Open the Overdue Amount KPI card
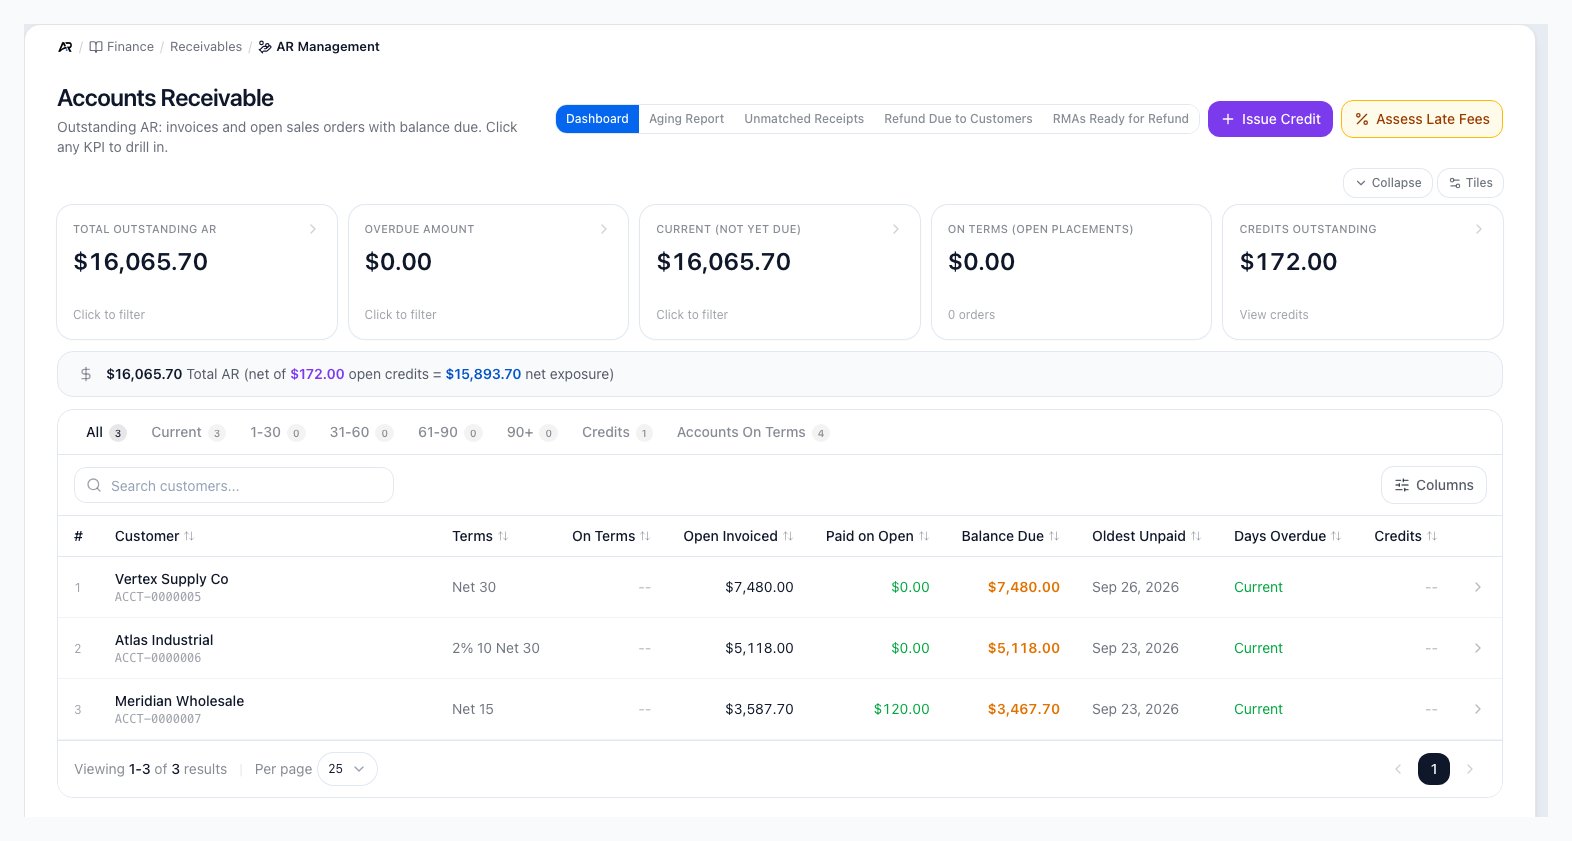Viewport: 1572px width, 841px height. (488, 272)
